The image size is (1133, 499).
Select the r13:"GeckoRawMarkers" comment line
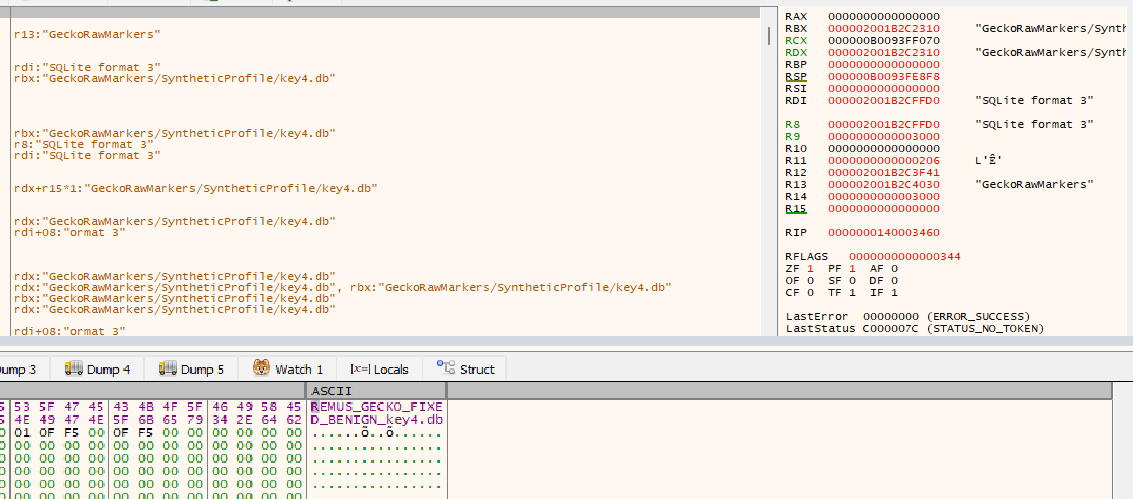(x=87, y=34)
